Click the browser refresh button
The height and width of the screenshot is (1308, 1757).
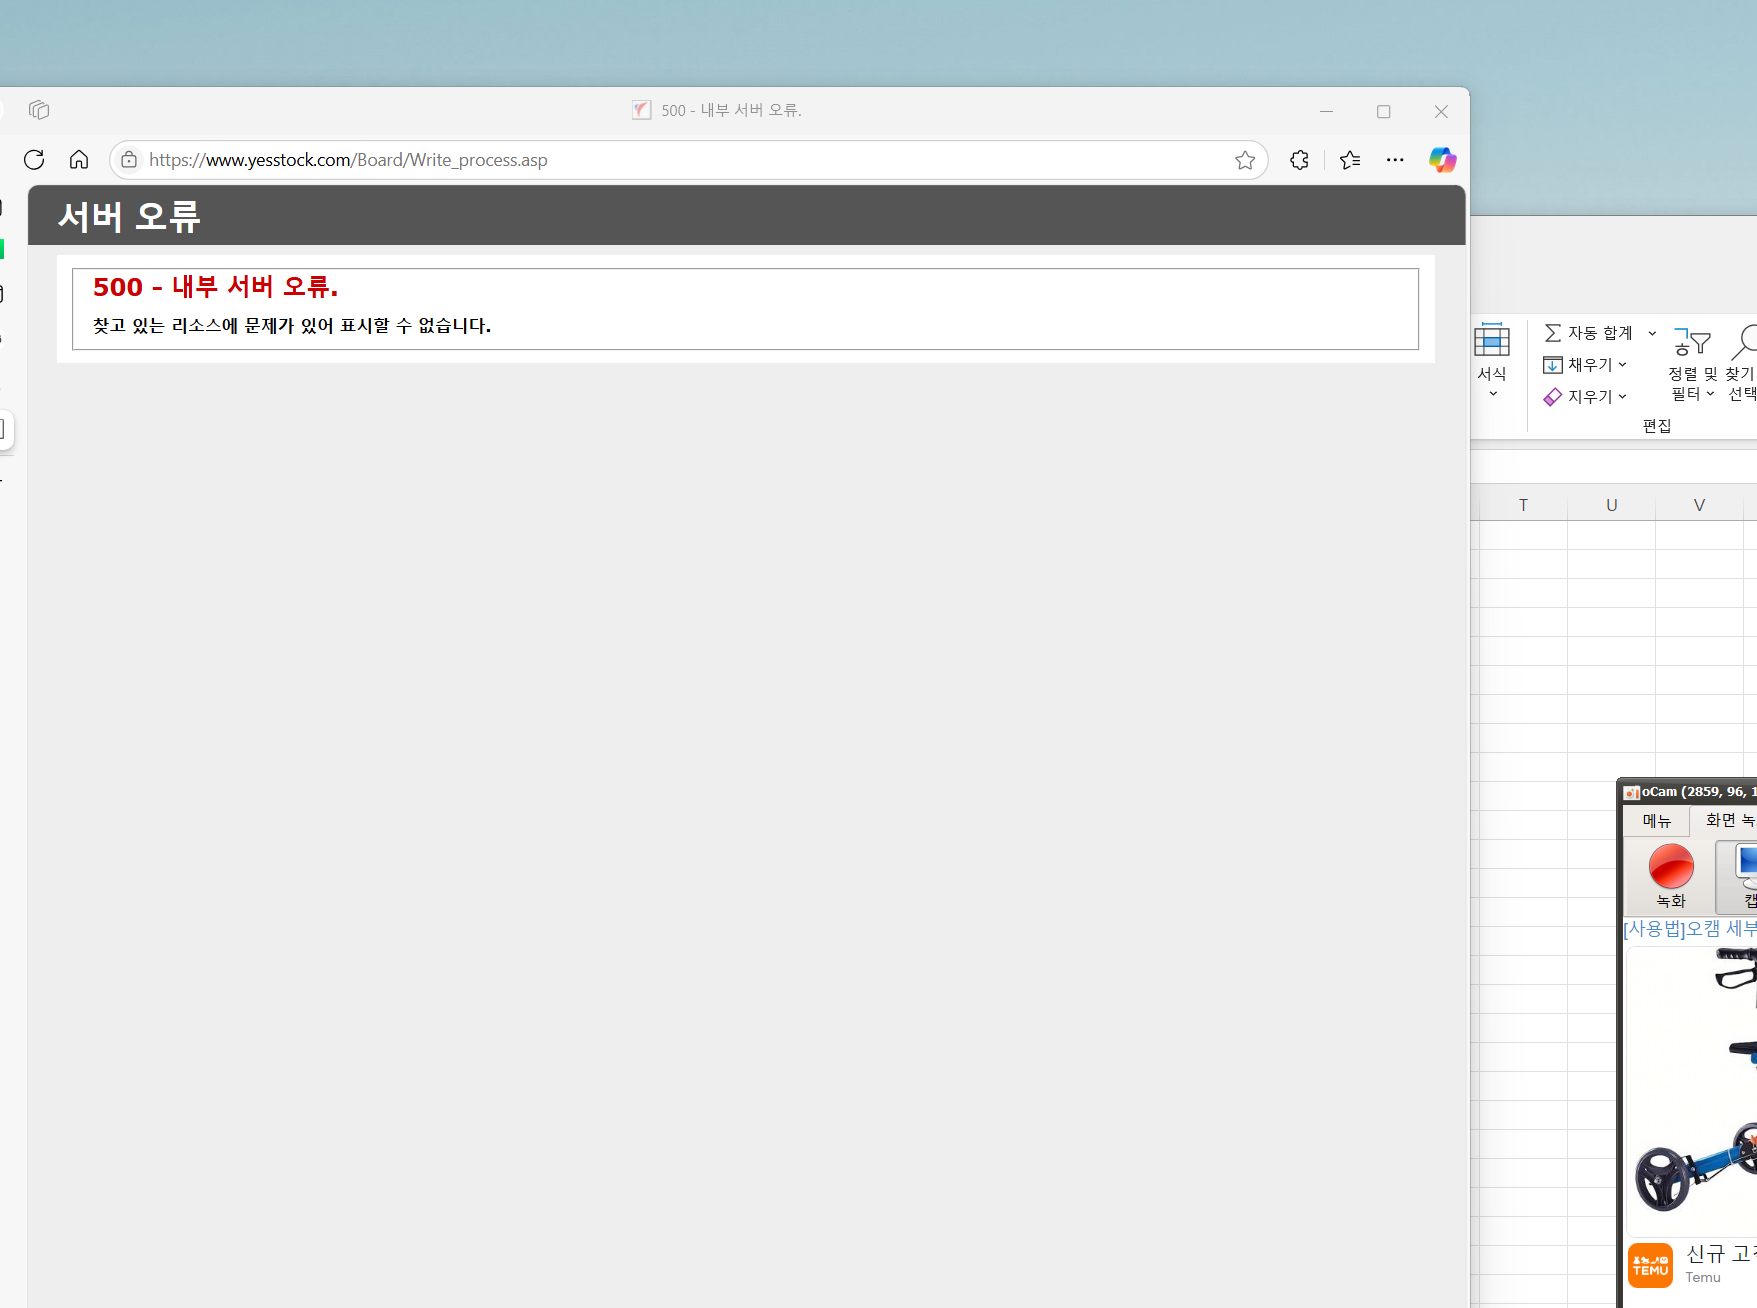(34, 160)
